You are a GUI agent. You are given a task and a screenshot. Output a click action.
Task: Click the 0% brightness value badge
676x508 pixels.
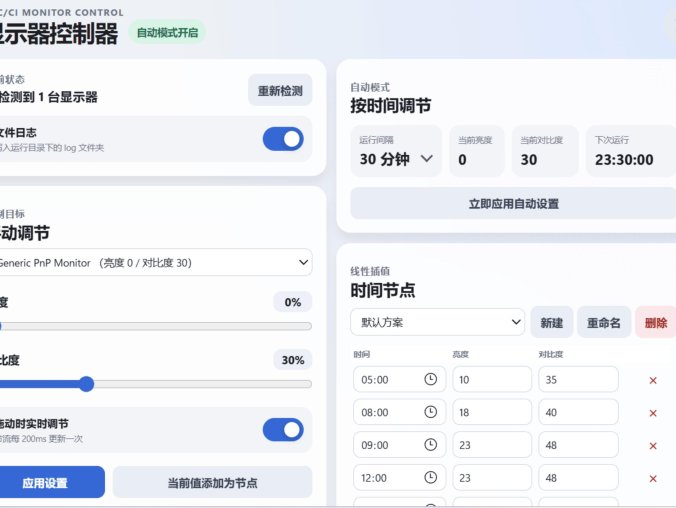pyautogui.click(x=292, y=302)
